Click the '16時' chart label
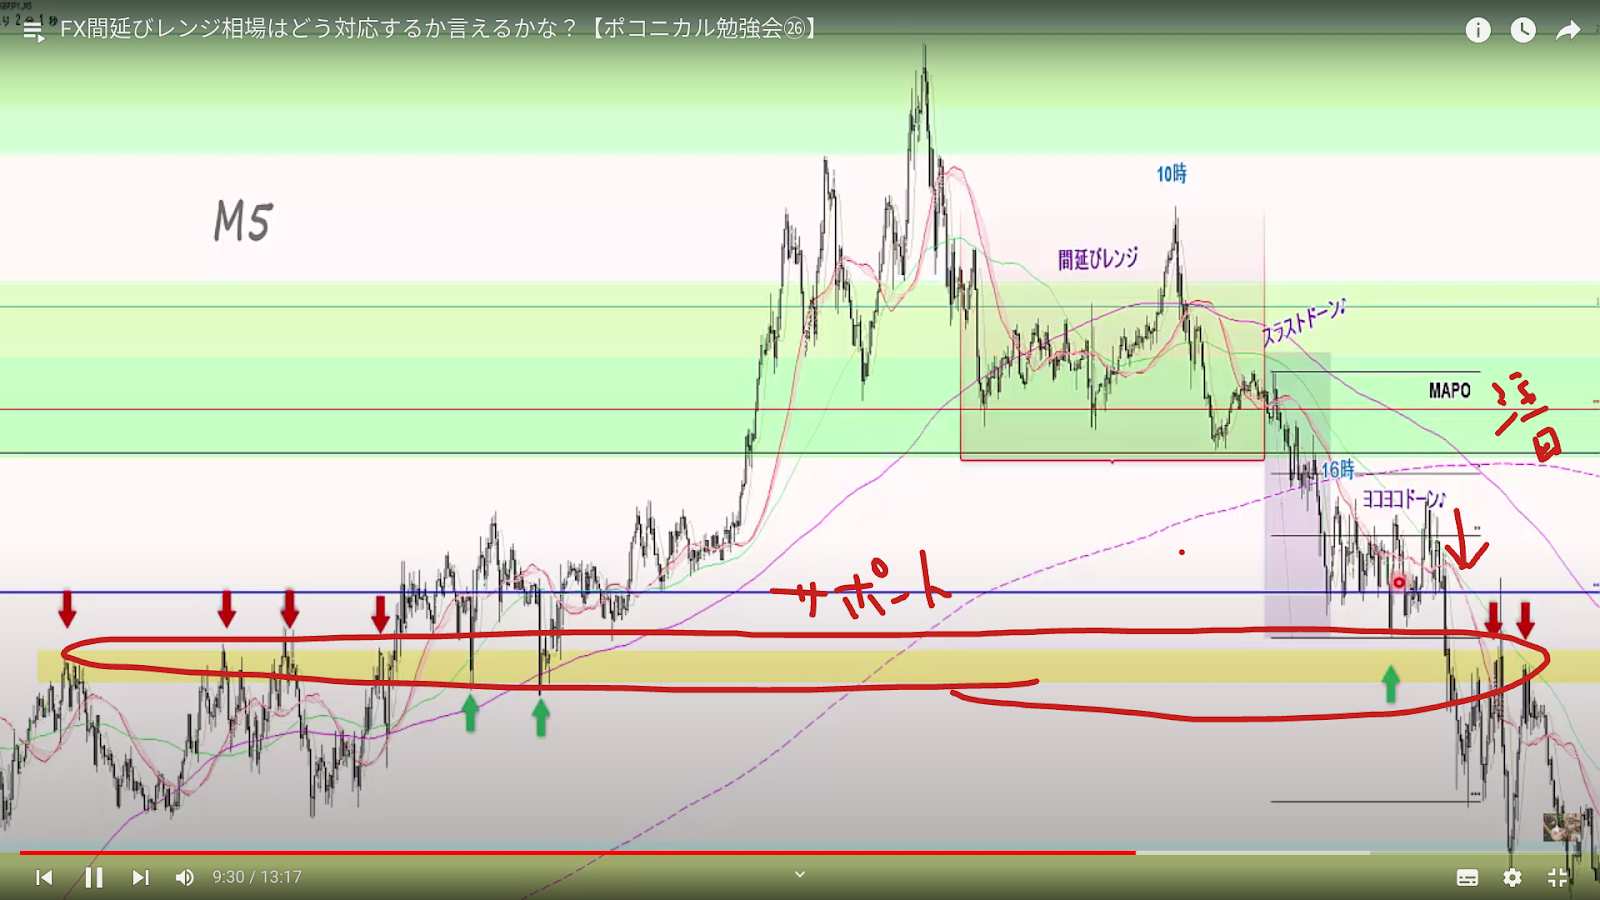Viewport: 1600px width, 900px height. click(1338, 469)
